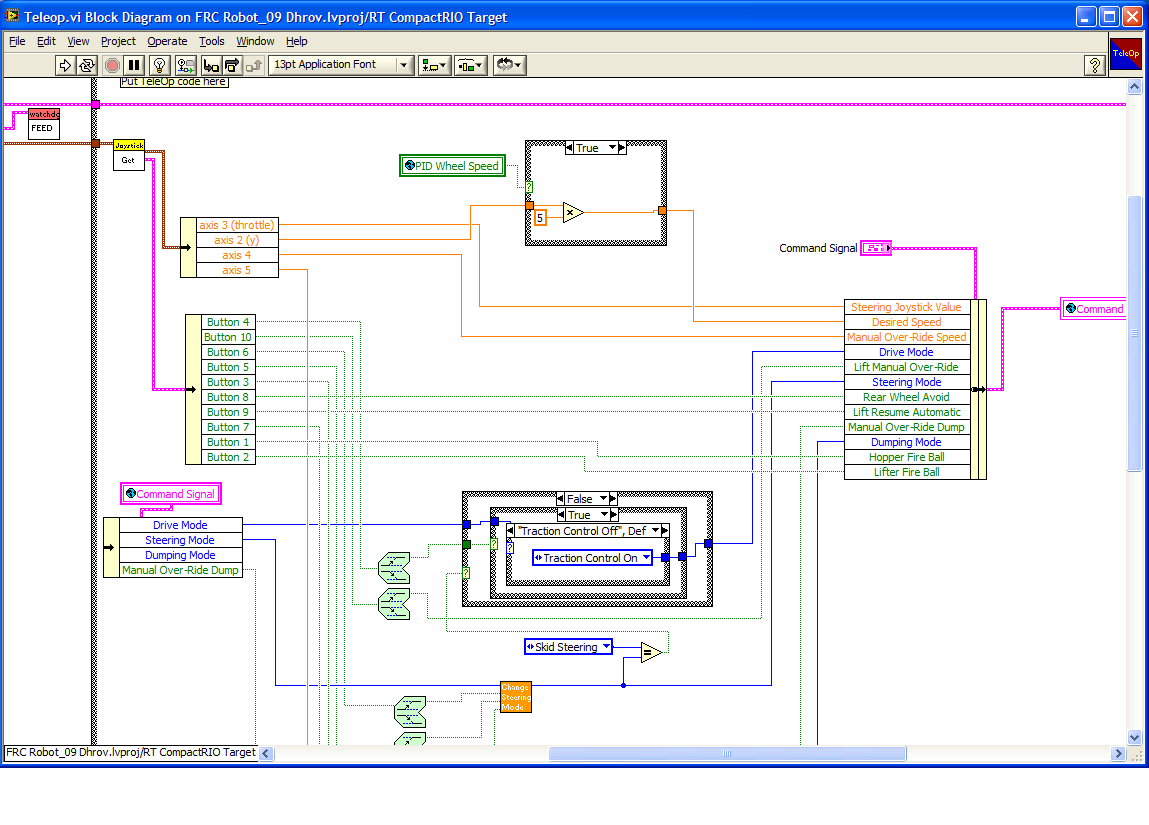Open the Project menu
Image resolution: width=1149 pixels, height=825 pixels.
(x=118, y=41)
